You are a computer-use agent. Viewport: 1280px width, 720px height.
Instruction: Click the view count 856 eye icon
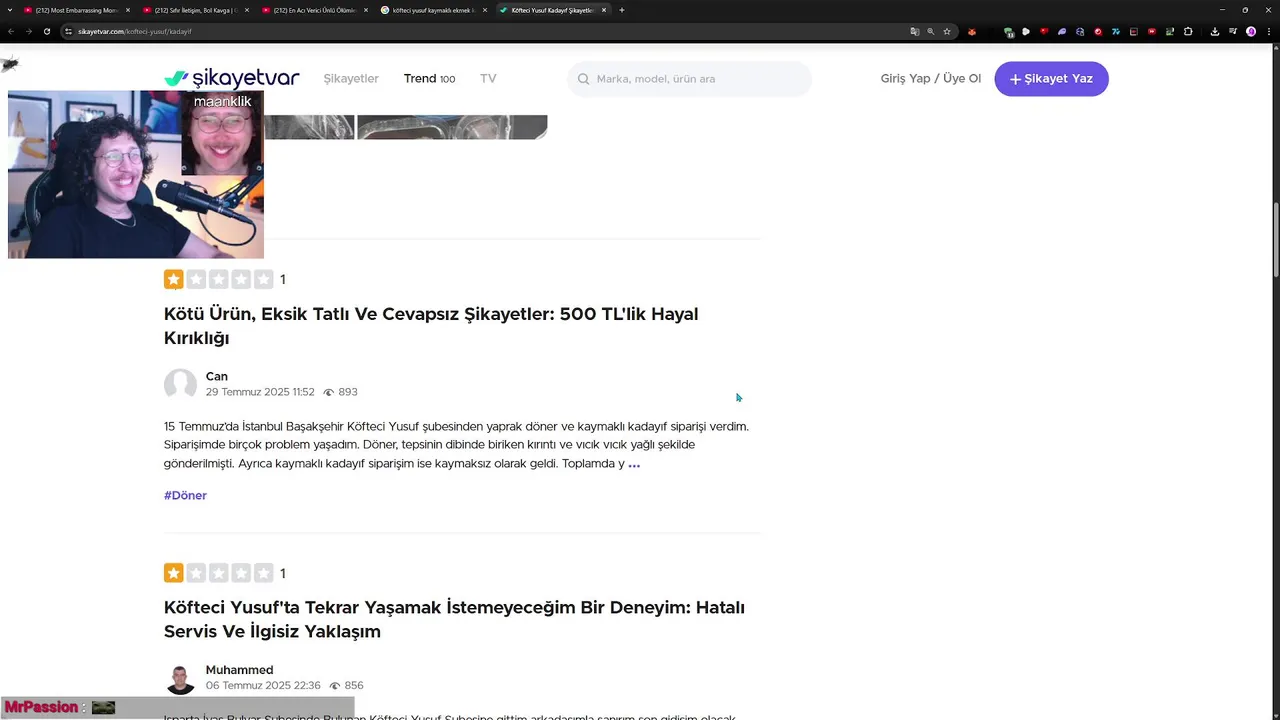pos(334,686)
